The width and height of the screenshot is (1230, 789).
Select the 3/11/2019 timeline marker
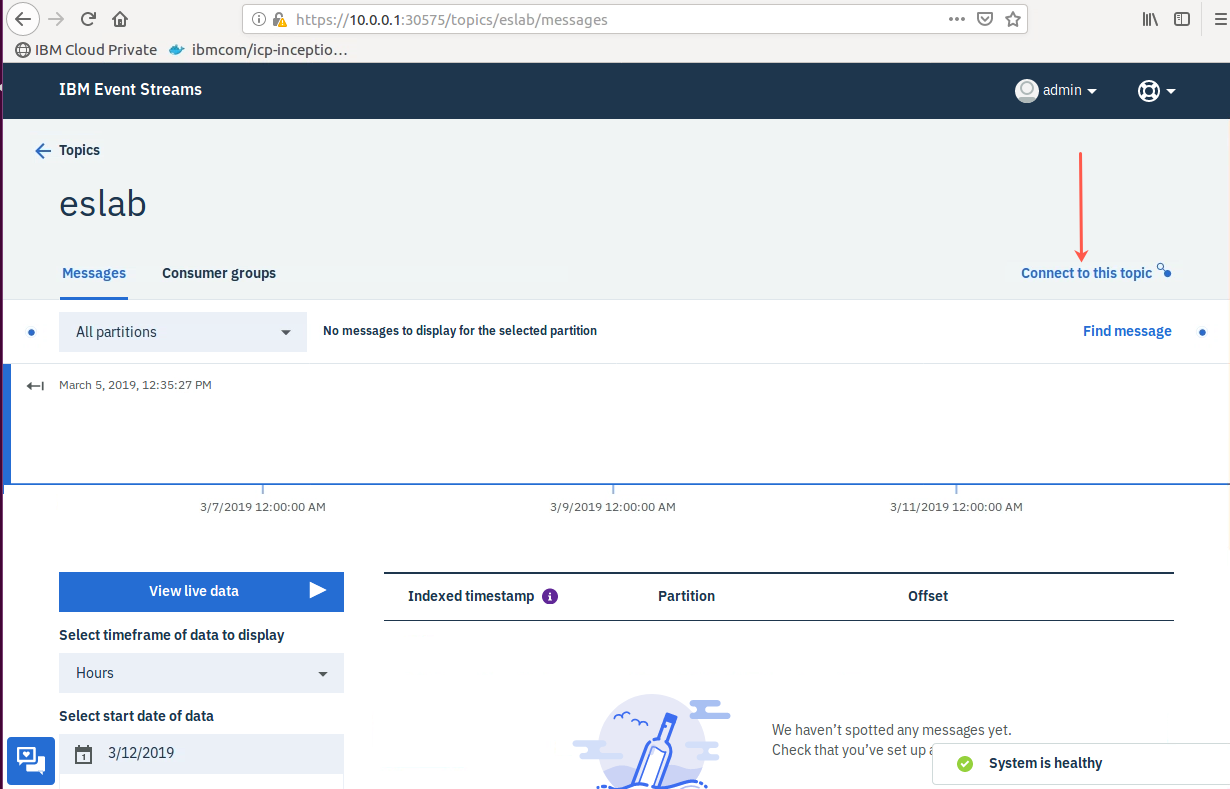(956, 507)
